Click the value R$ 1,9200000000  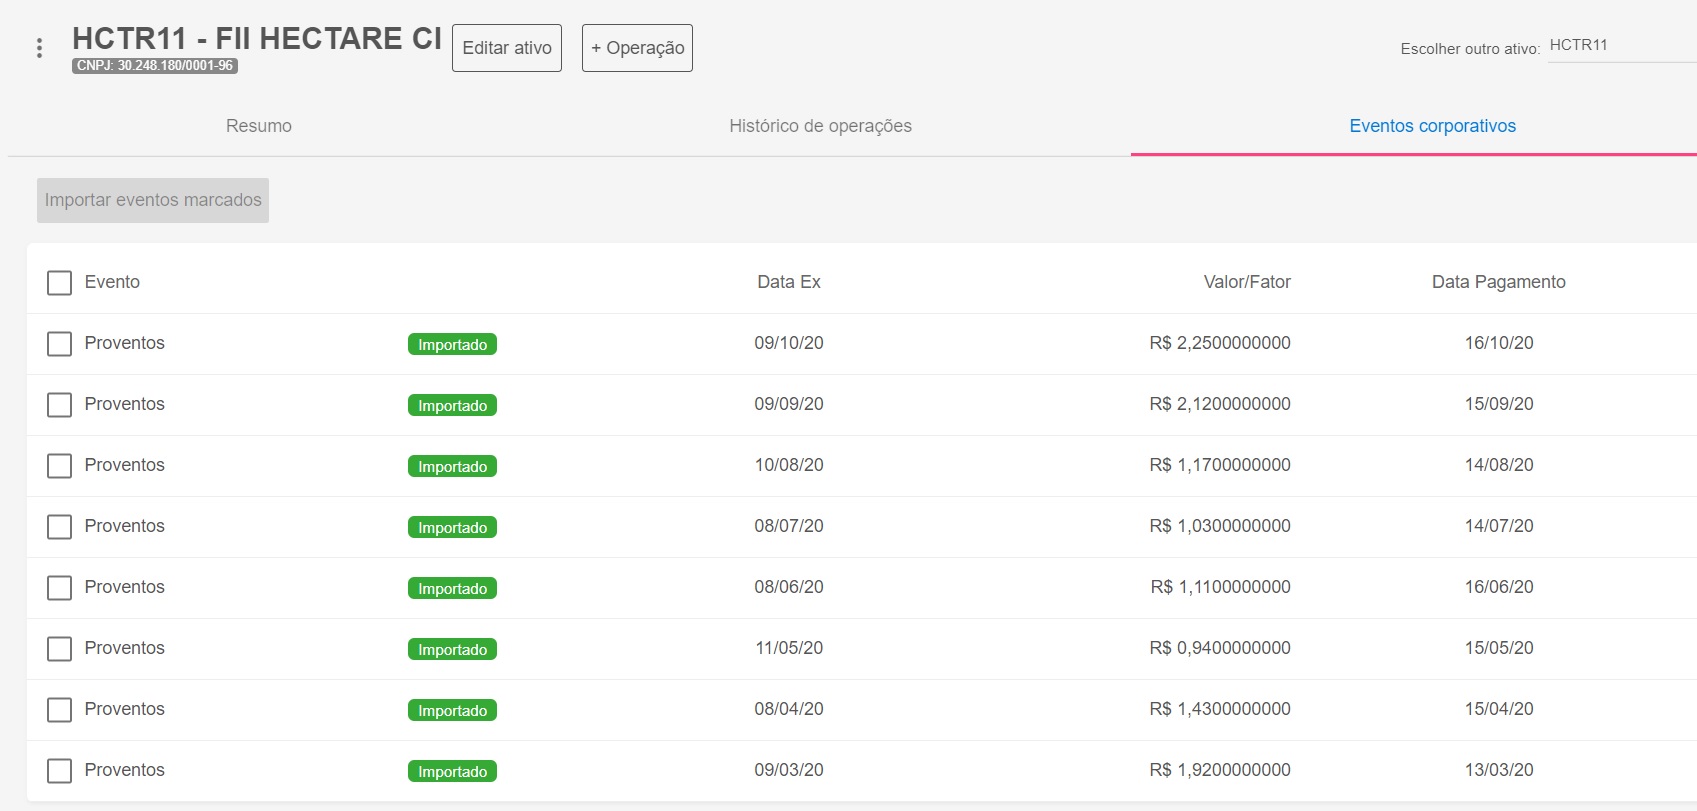click(x=1220, y=770)
